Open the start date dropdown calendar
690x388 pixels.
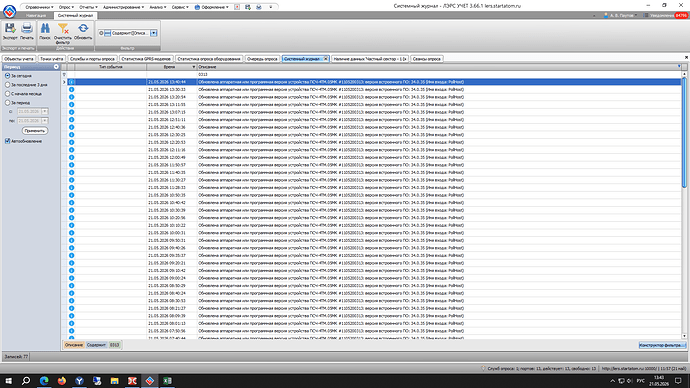pos(44,111)
